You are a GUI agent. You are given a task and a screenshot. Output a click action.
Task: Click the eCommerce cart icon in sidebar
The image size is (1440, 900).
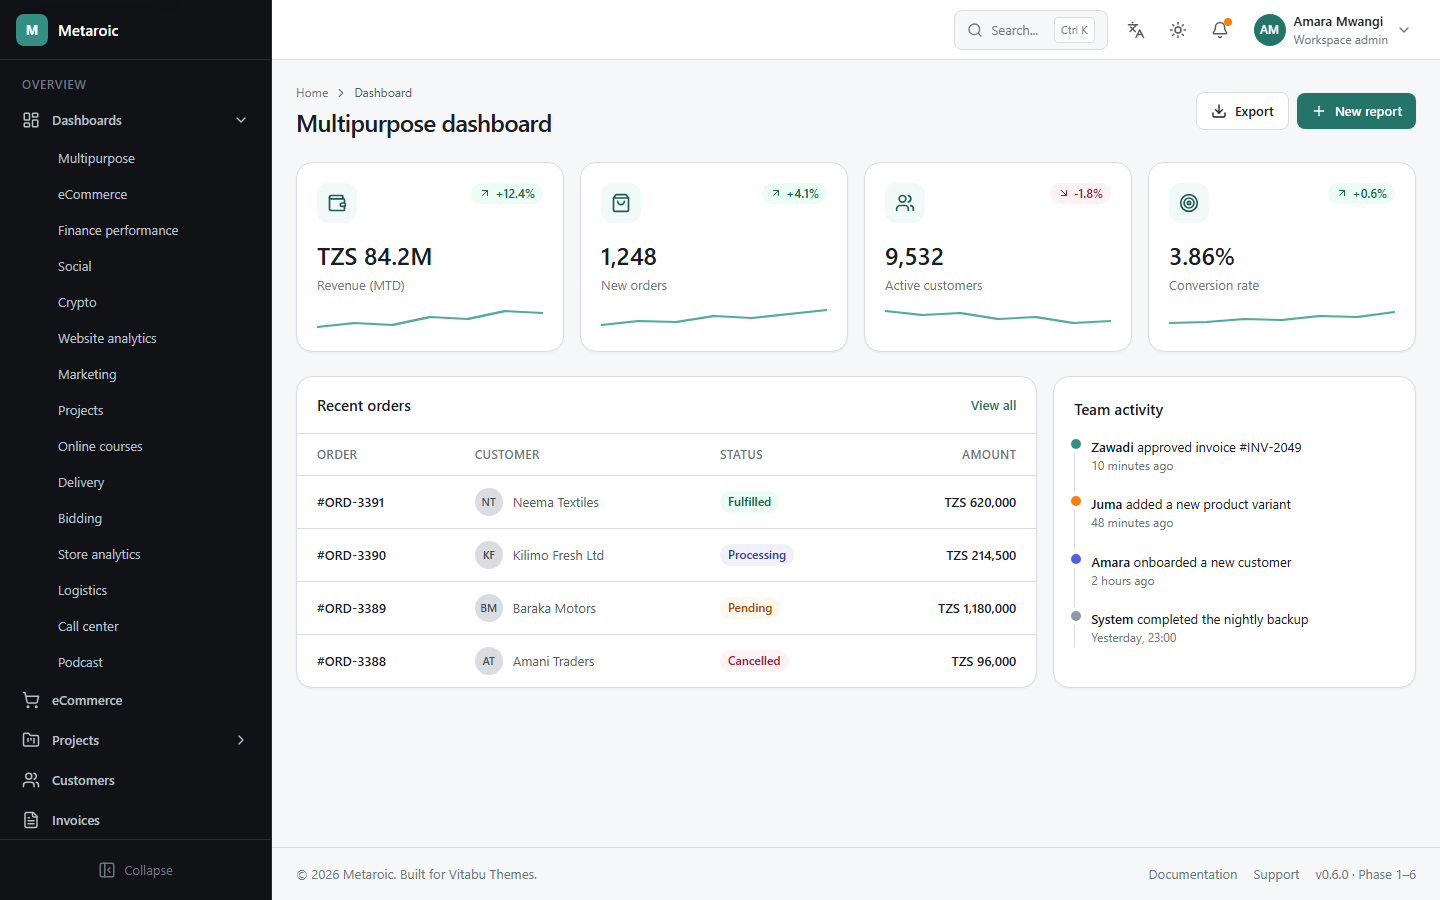click(x=31, y=700)
